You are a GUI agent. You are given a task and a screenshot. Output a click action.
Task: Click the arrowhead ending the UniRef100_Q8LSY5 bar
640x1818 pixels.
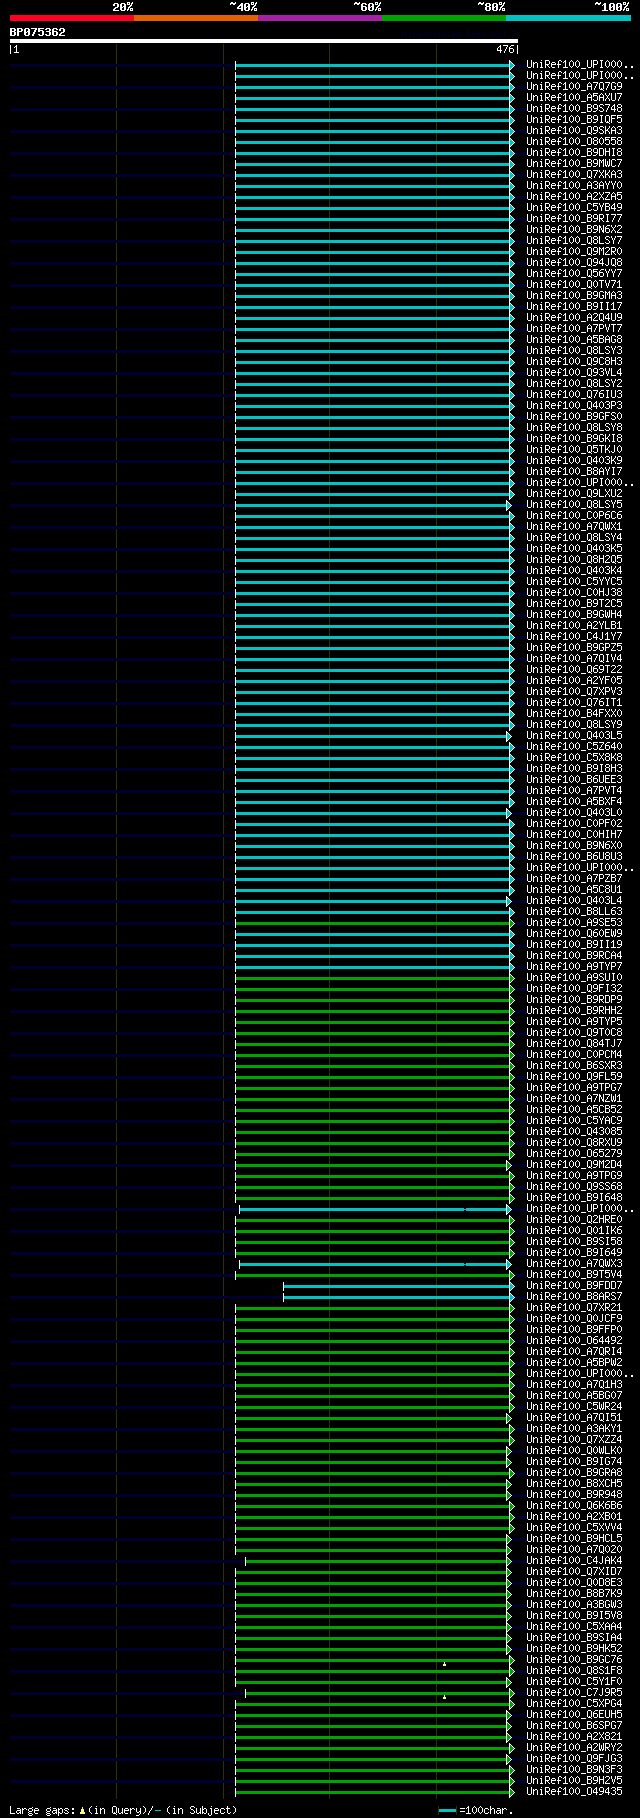point(509,505)
